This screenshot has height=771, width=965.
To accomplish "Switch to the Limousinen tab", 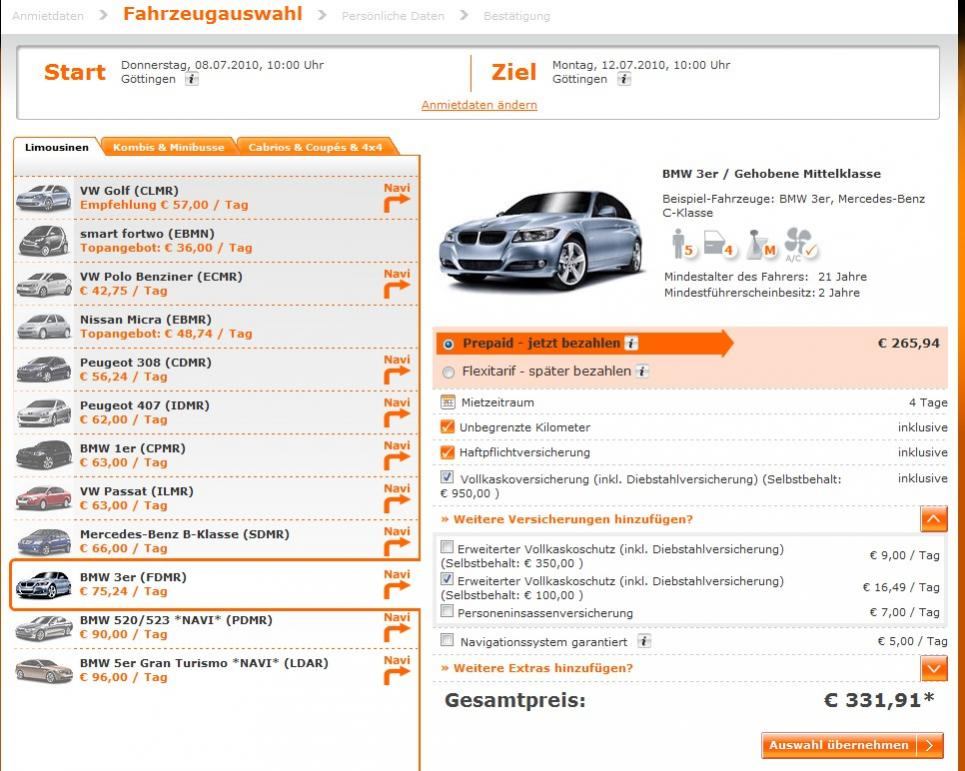I will 57,147.
